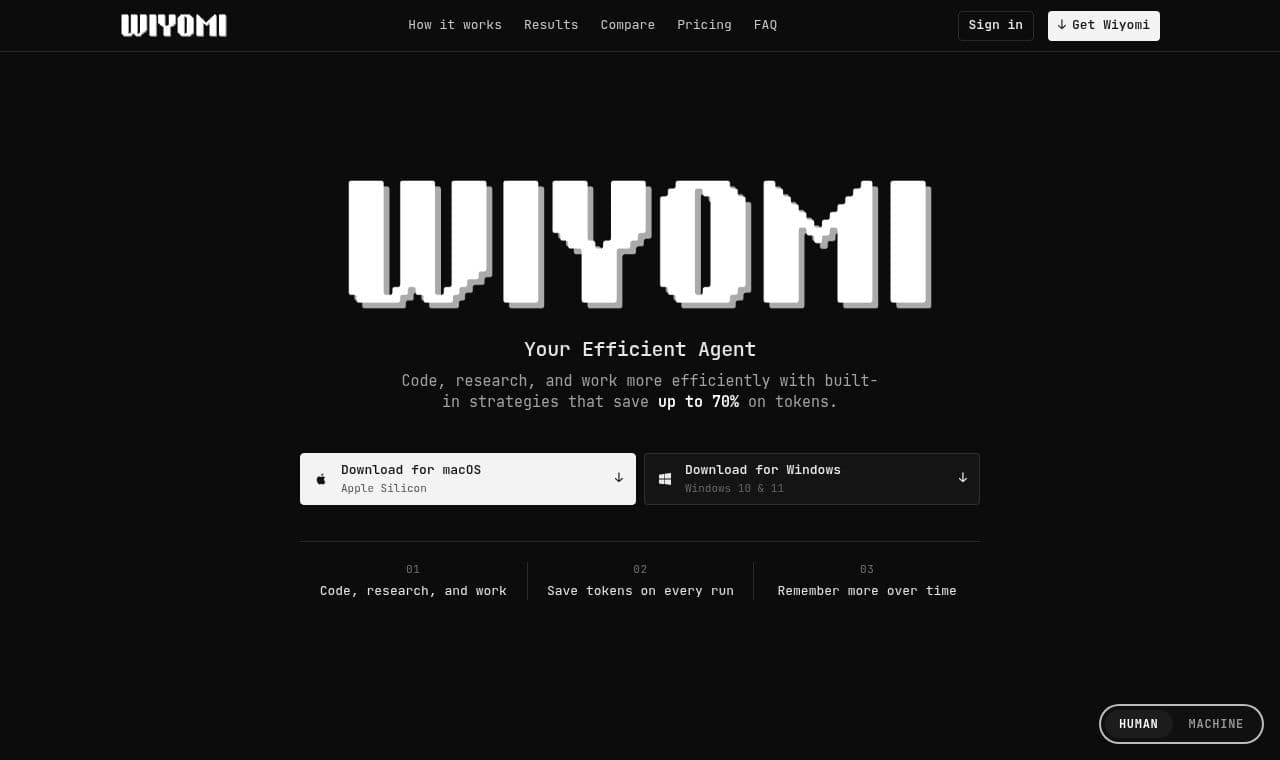Click the down arrow on macOS download button

point(618,478)
